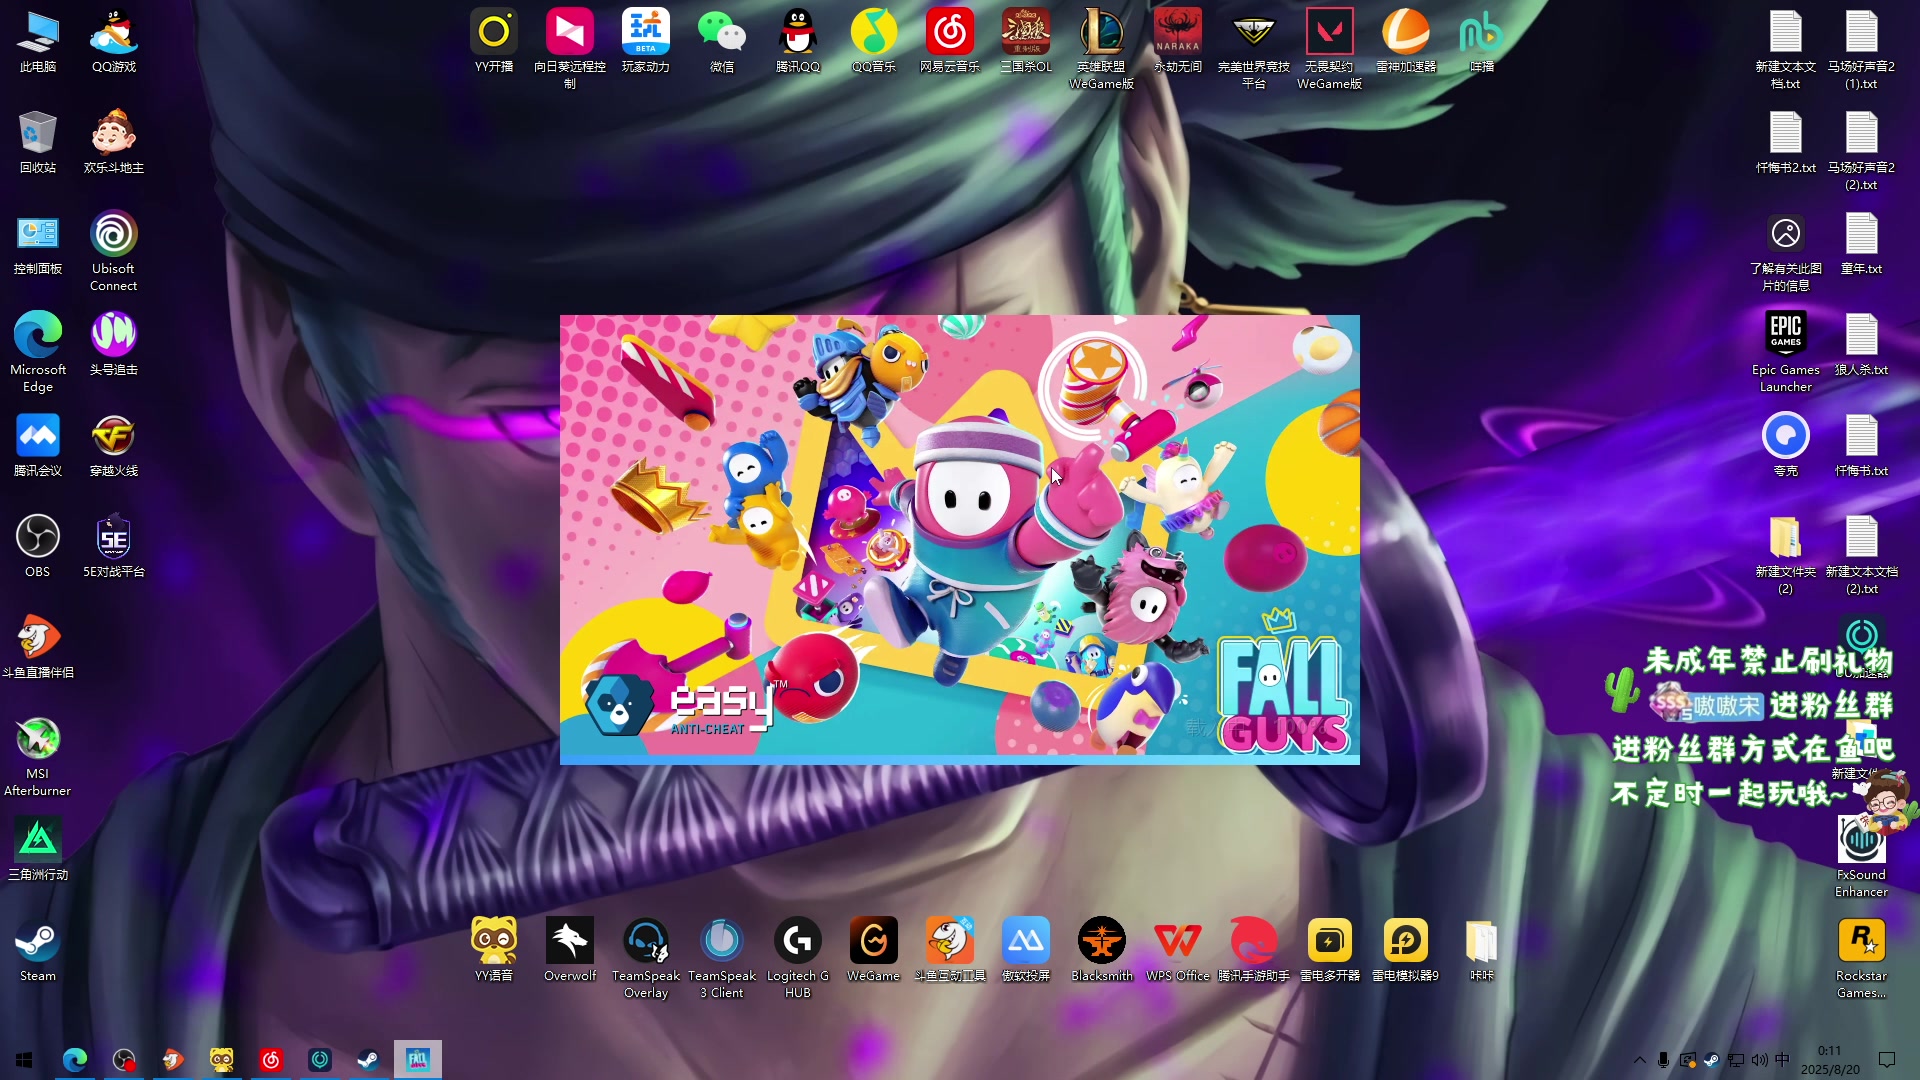Viewport: 1920px width, 1080px height.
Task: Open the volume tray icon
Action: point(1760,1060)
